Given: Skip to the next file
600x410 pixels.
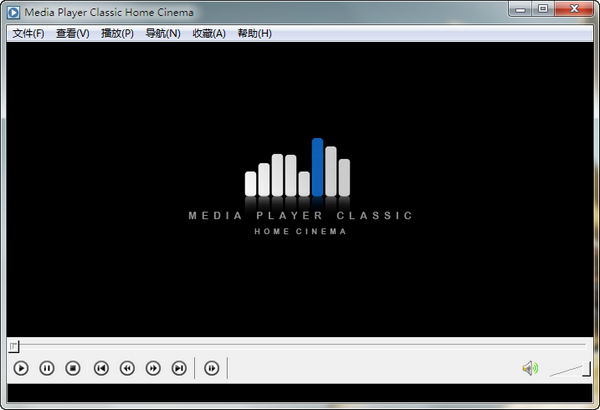Looking at the screenshot, I should coord(179,368).
